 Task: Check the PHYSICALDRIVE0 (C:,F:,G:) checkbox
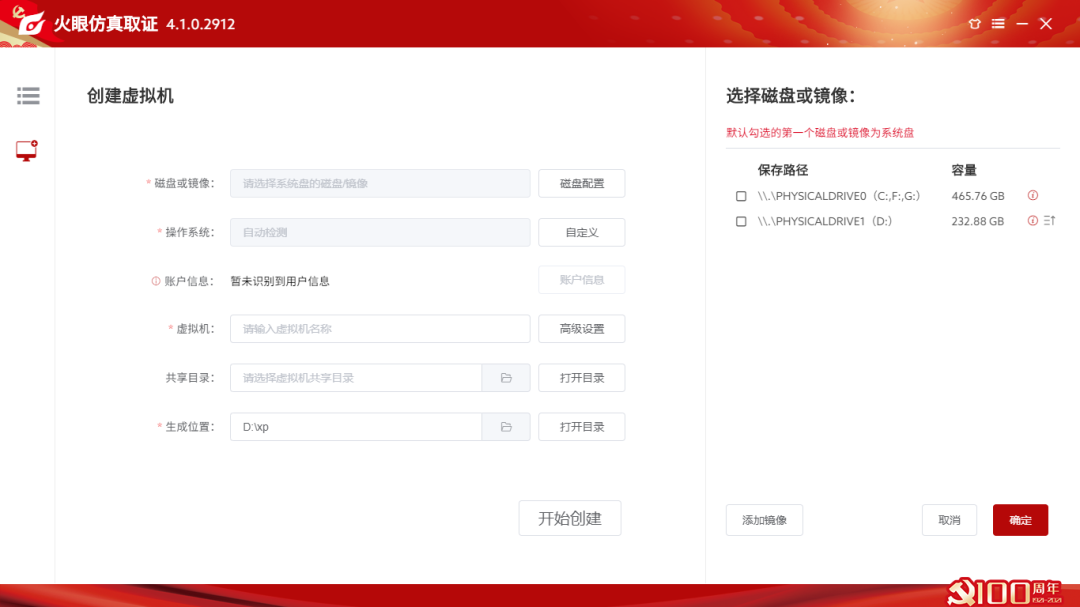[x=741, y=196]
